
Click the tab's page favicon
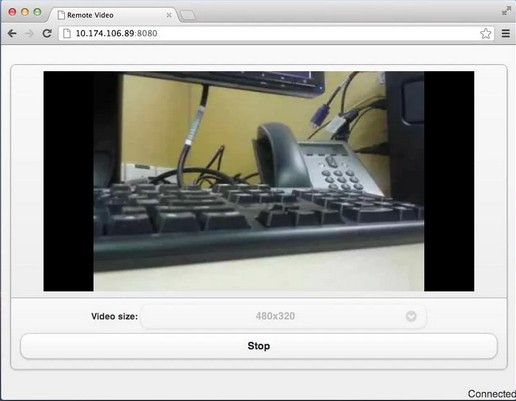pyautogui.click(x=61, y=15)
